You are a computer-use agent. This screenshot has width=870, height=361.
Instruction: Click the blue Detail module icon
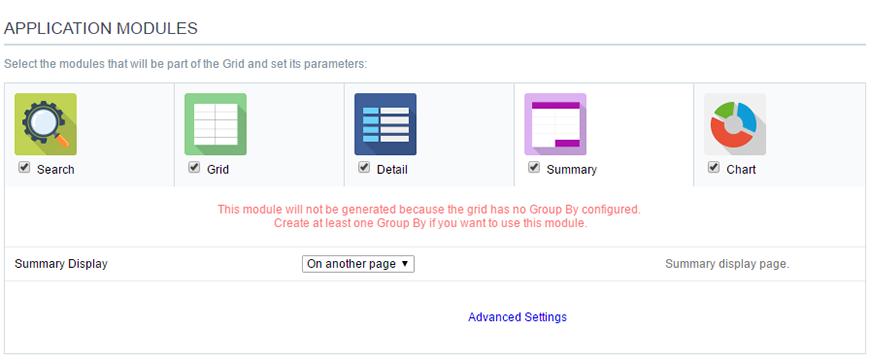point(385,124)
